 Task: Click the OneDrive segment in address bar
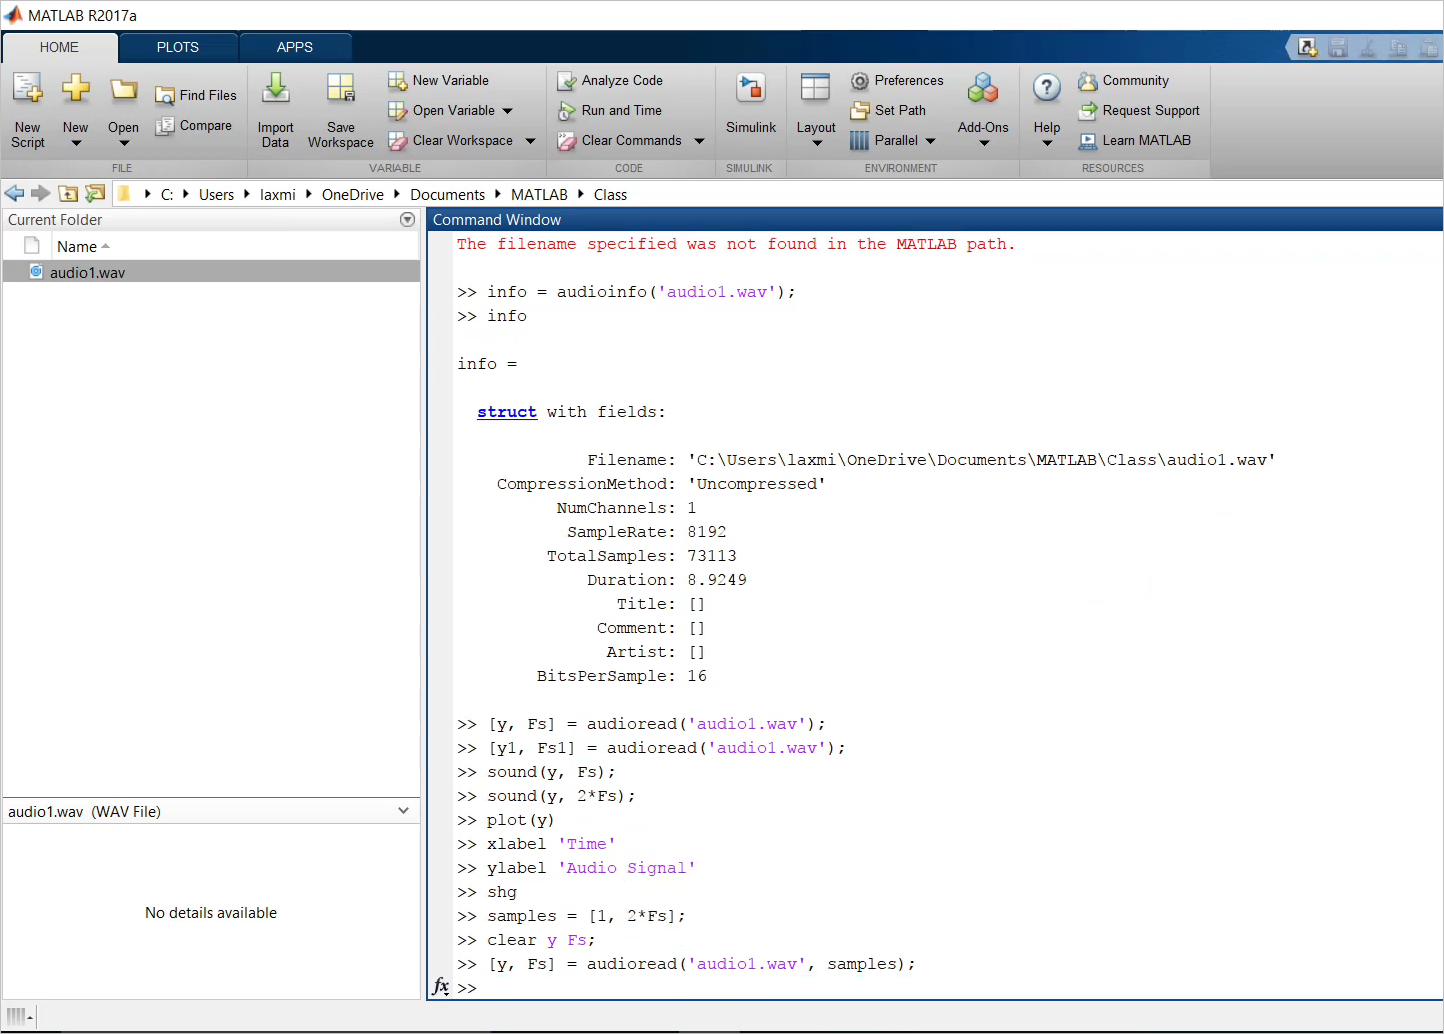point(353,195)
